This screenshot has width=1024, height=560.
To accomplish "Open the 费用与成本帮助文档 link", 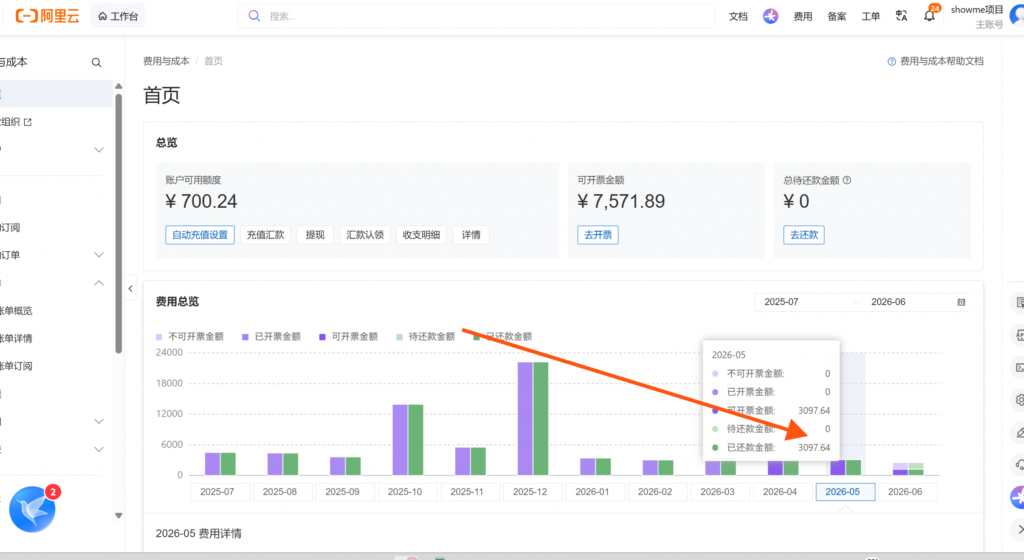I will pos(942,61).
